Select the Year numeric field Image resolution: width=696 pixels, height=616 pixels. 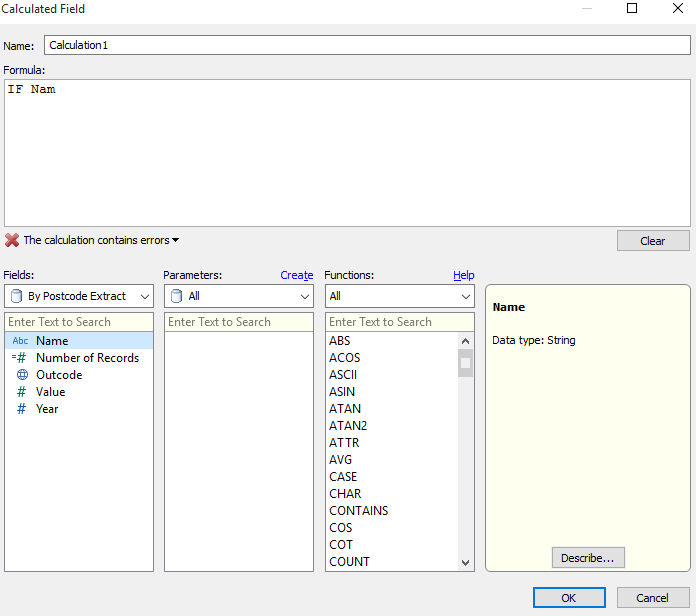47,409
